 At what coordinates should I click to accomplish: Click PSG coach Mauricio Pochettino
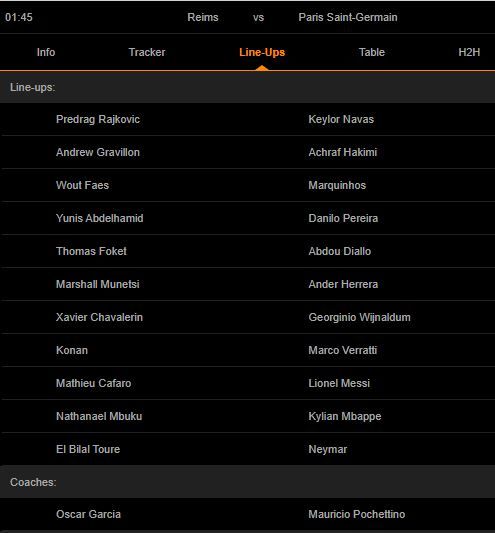(x=357, y=514)
